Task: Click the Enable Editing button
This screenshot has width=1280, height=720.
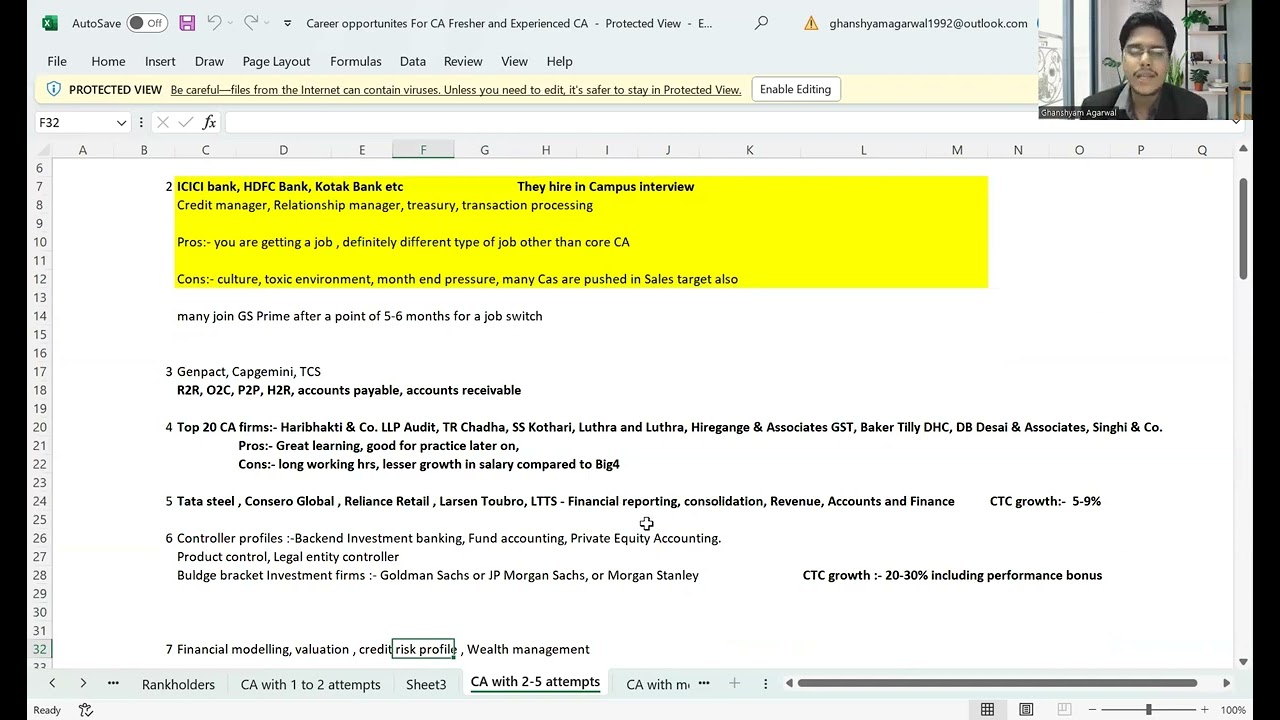Action: coord(795,89)
